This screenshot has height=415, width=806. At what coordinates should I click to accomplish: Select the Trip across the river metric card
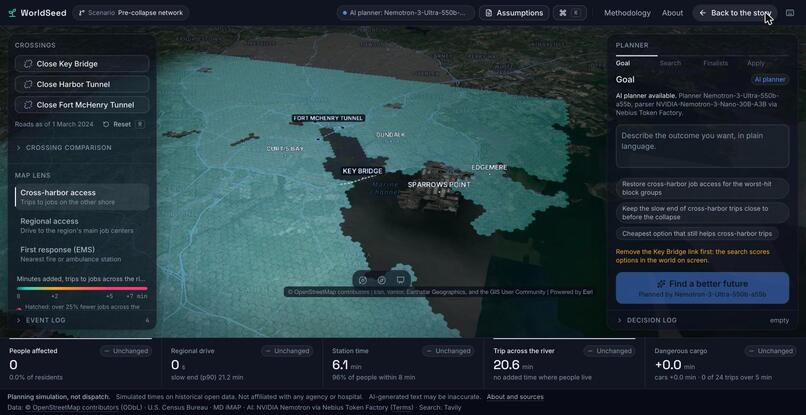coord(564,365)
